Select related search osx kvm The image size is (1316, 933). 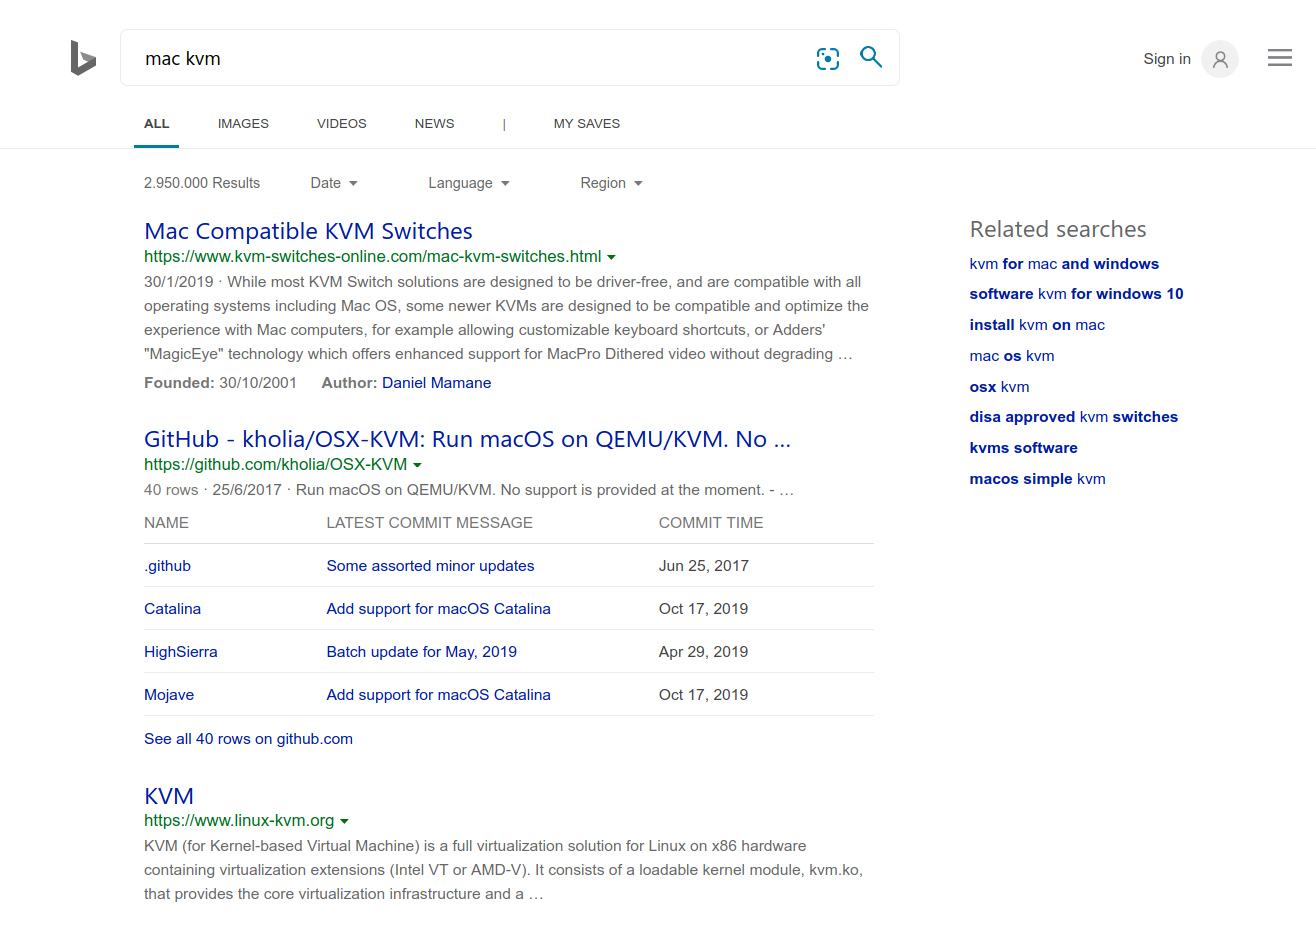click(x=999, y=387)
